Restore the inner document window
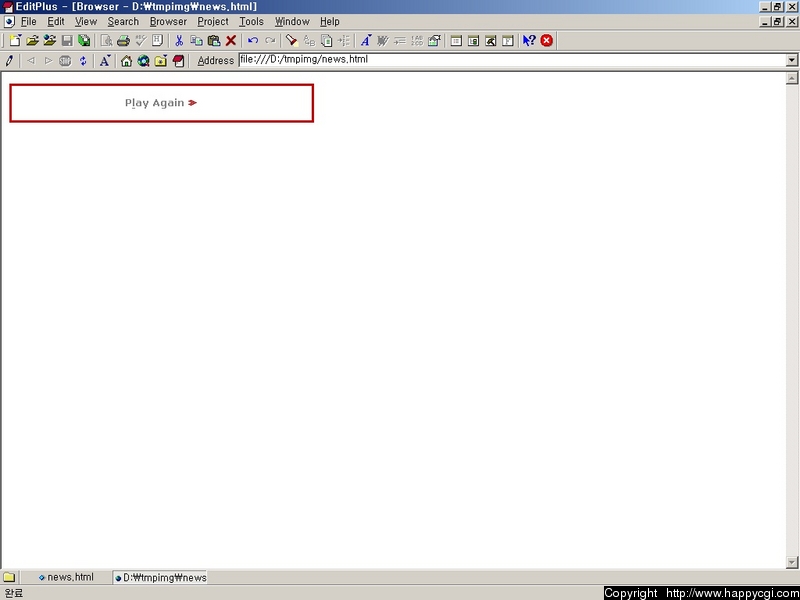Screen dimensions: 800x600 777,21
